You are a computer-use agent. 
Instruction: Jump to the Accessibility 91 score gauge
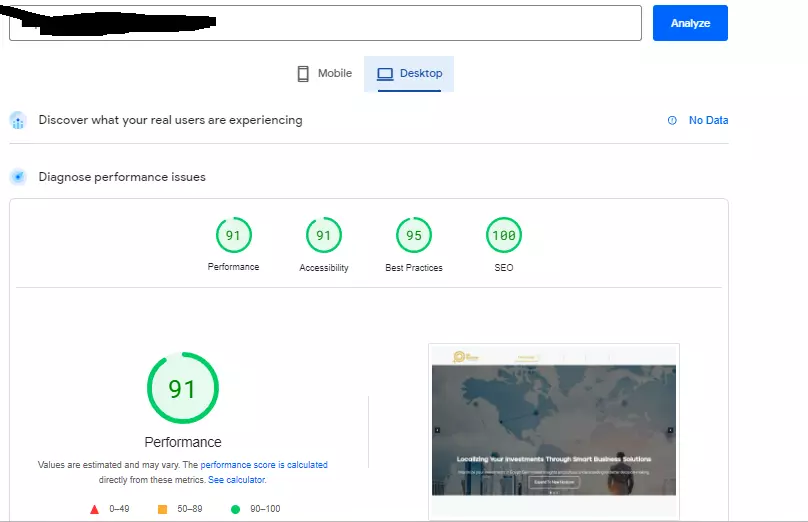[324, 235]
